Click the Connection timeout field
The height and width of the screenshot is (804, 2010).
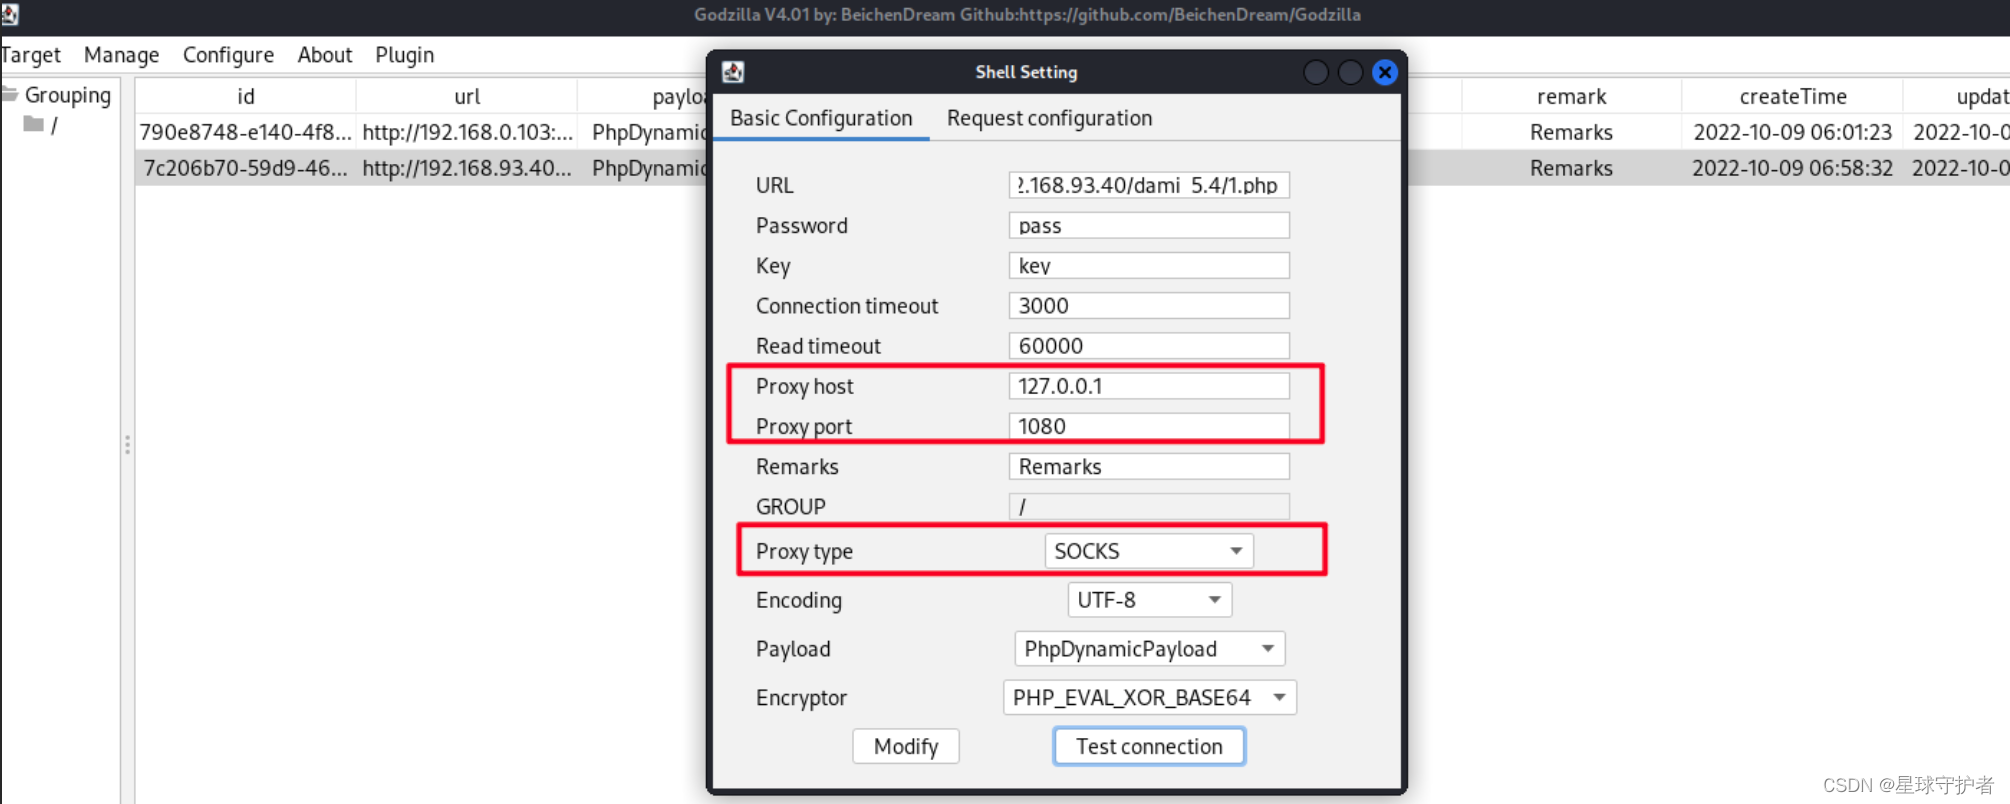(1149, 305)
